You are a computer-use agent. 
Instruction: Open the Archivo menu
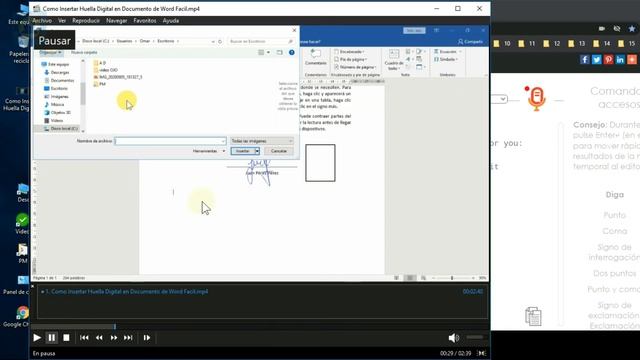(x=42, y=20)
